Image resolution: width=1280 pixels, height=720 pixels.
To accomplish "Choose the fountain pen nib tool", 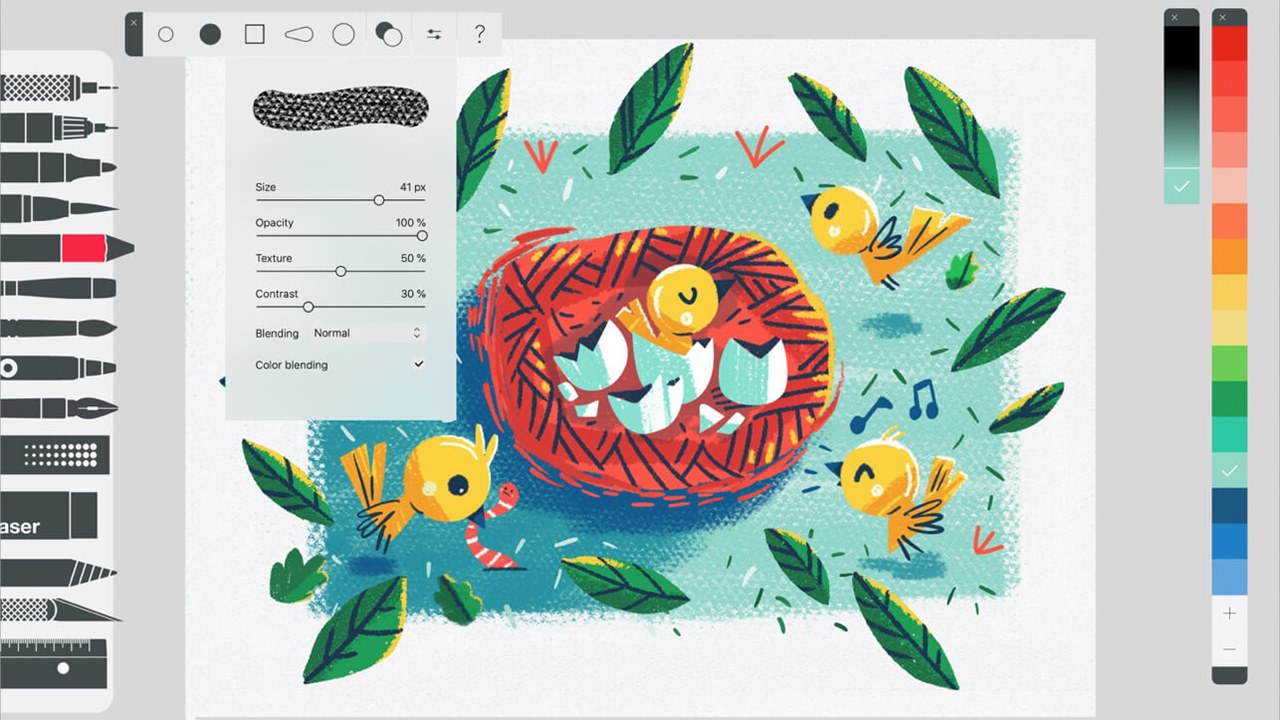I will tap(58, 408).
